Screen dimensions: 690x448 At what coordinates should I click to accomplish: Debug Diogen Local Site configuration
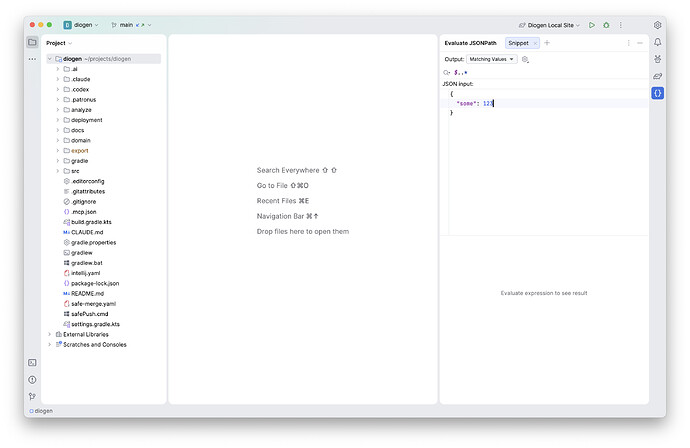[x=606, y=25]
